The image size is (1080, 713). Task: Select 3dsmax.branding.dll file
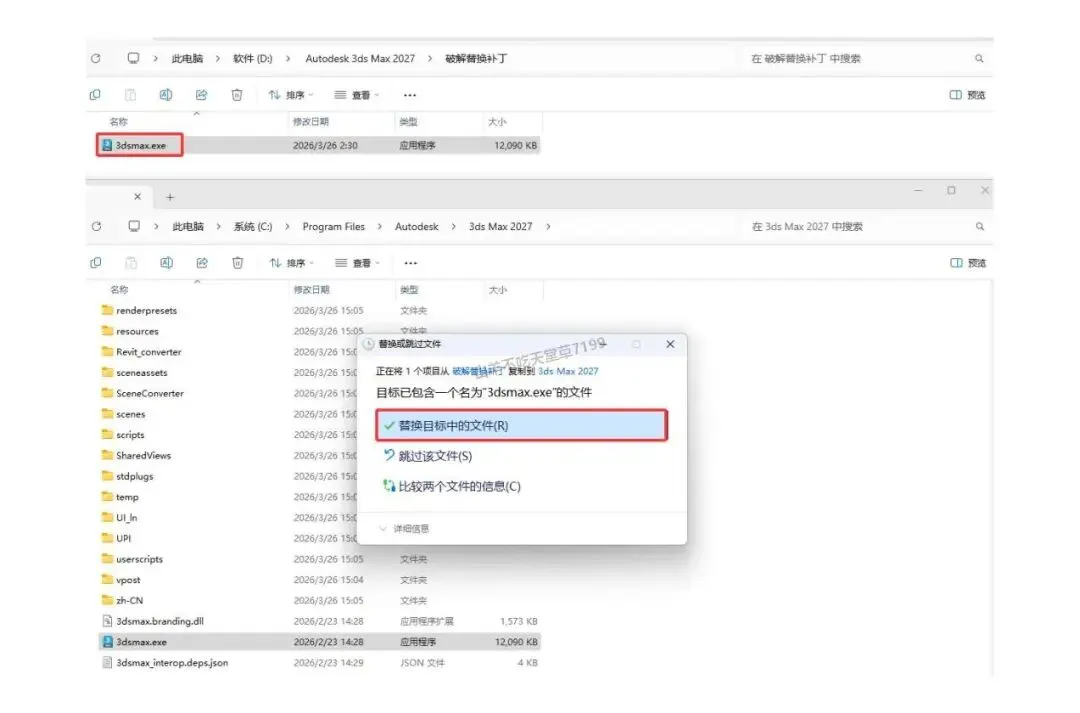[160, 621]
